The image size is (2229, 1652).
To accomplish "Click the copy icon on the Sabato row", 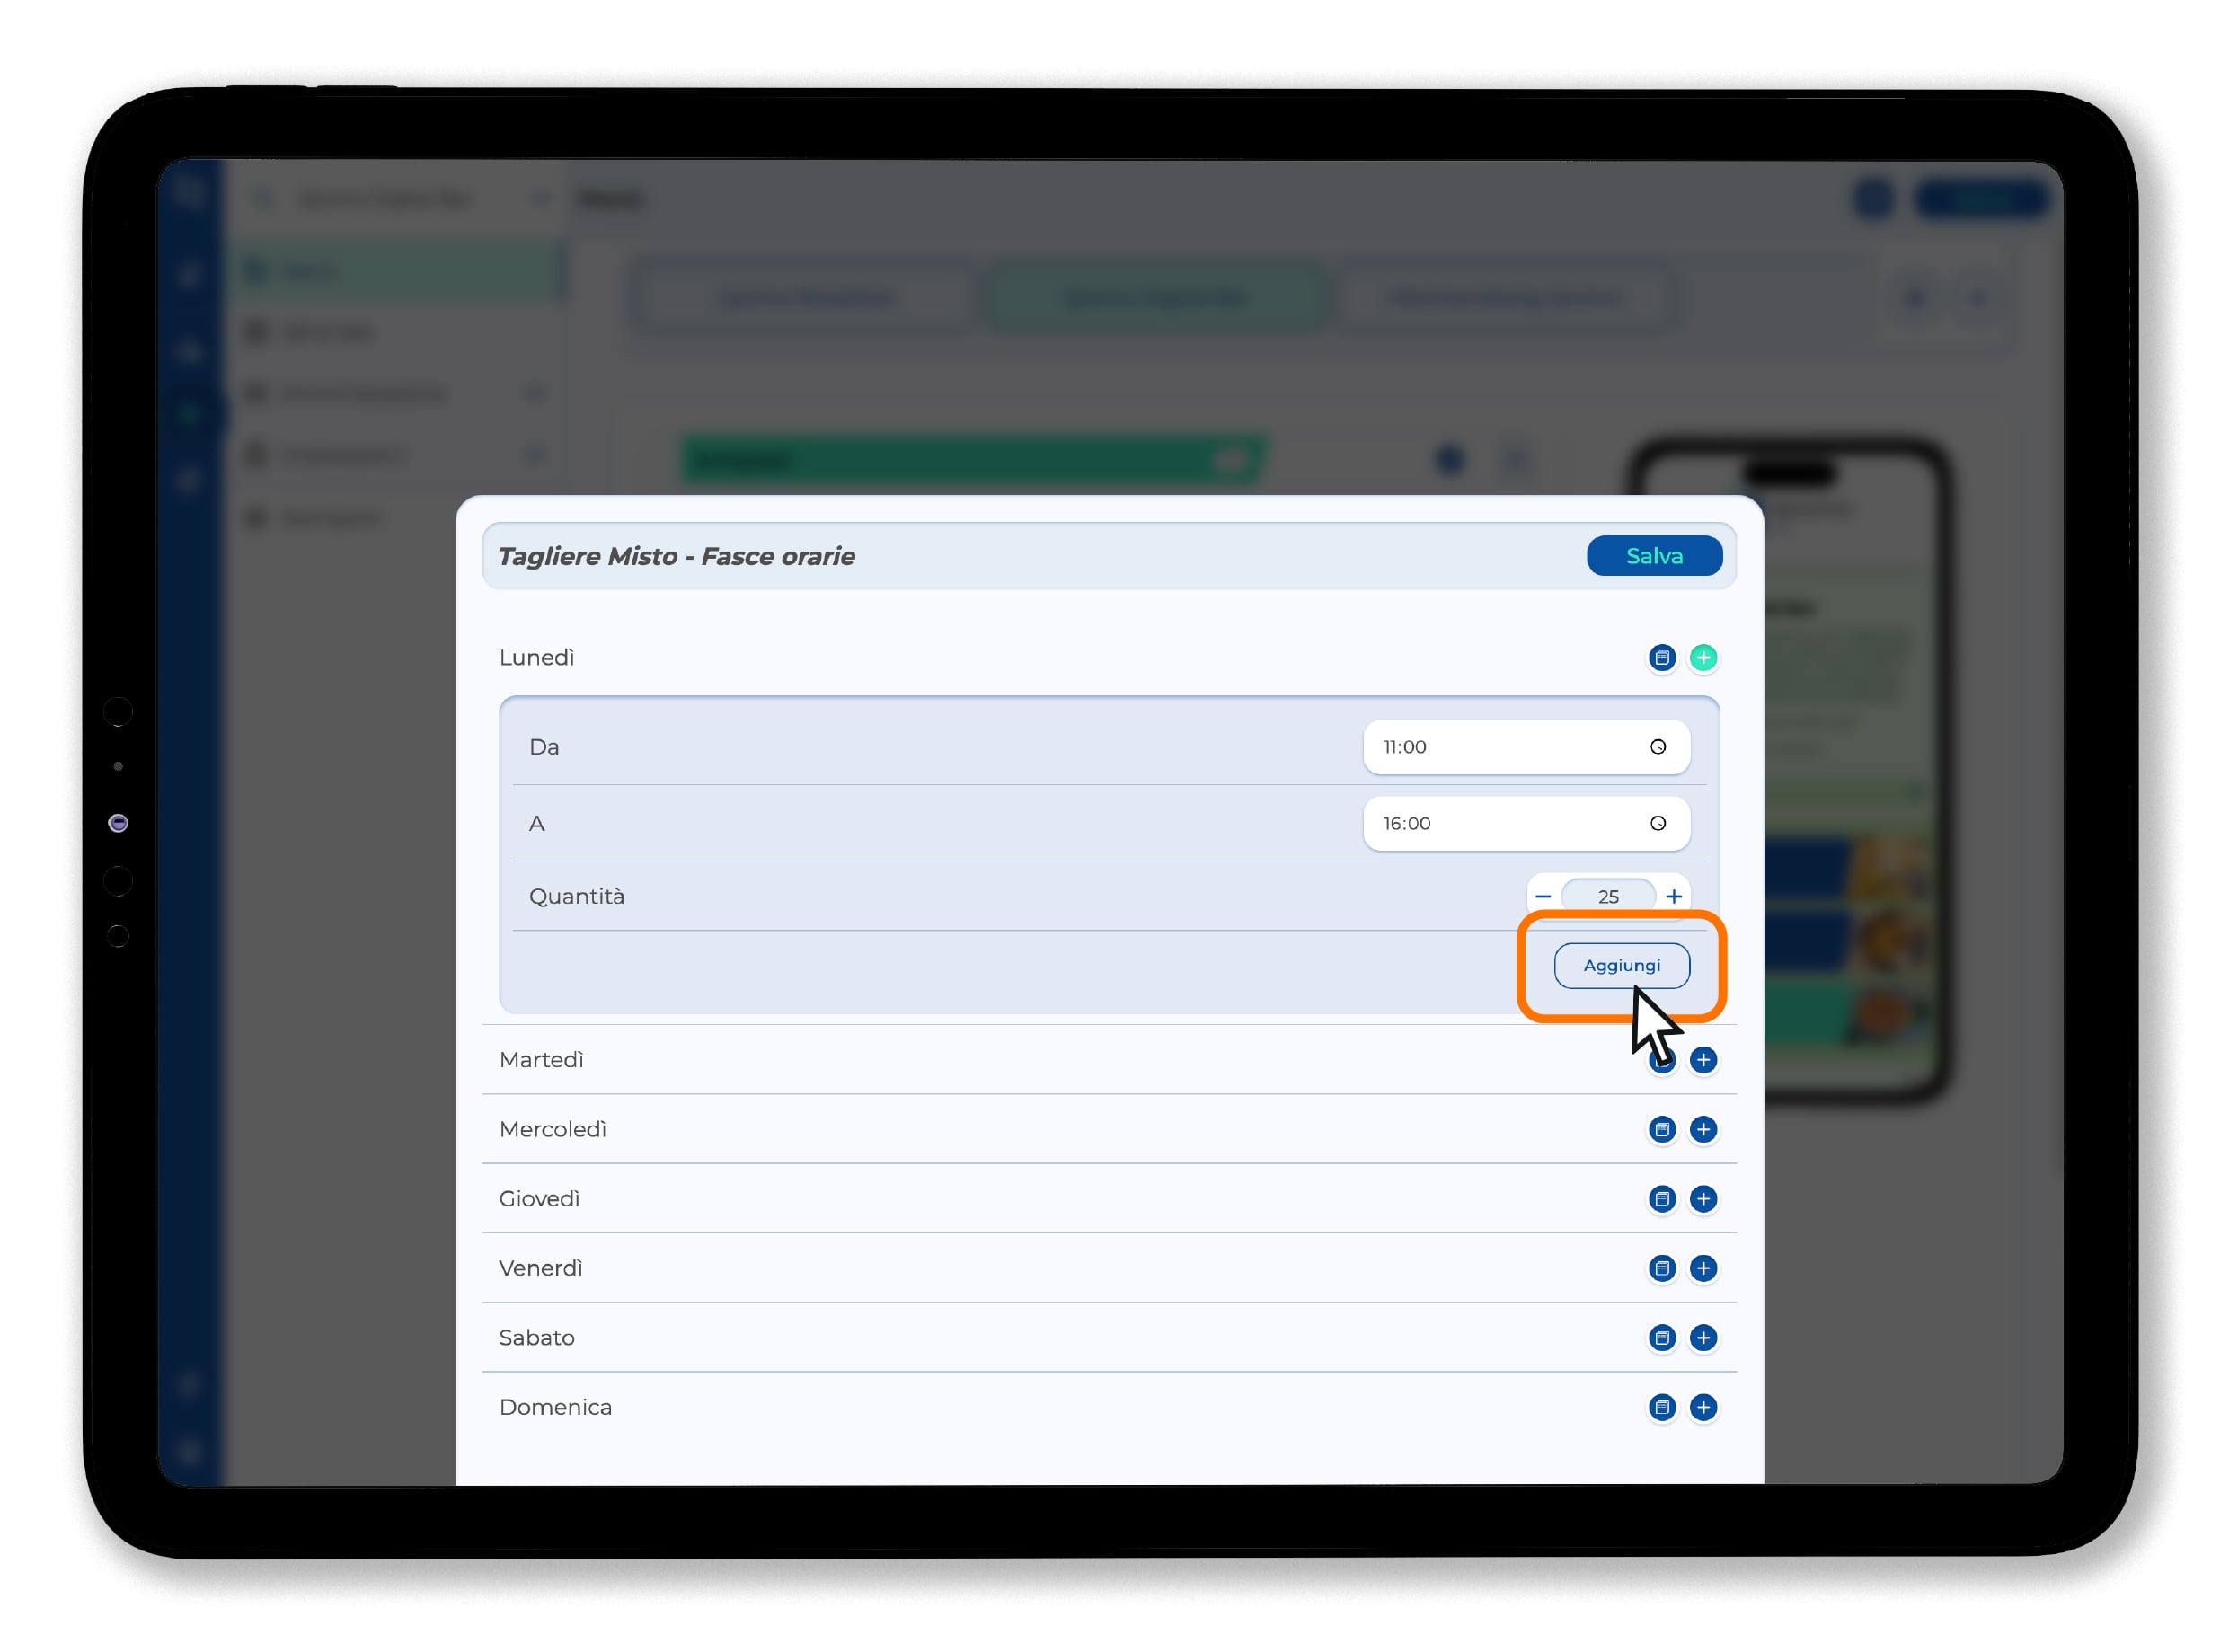I will 1661,1337.
